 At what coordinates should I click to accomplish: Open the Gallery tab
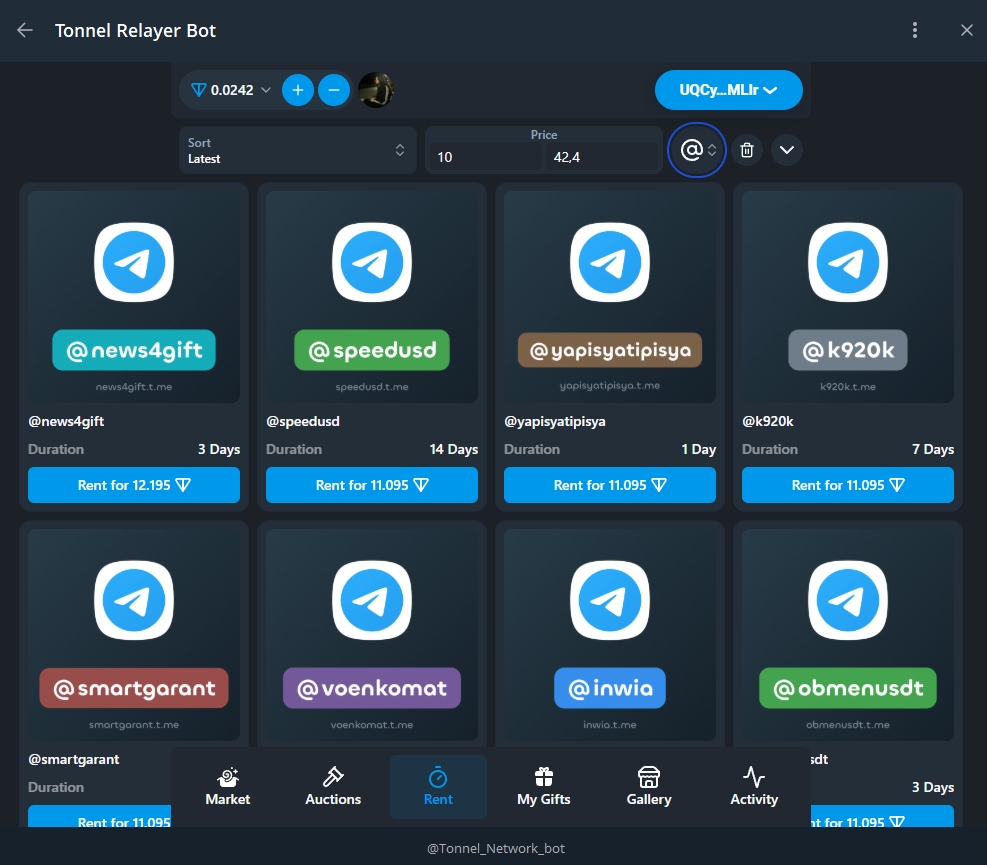click(x=649, y=787)
